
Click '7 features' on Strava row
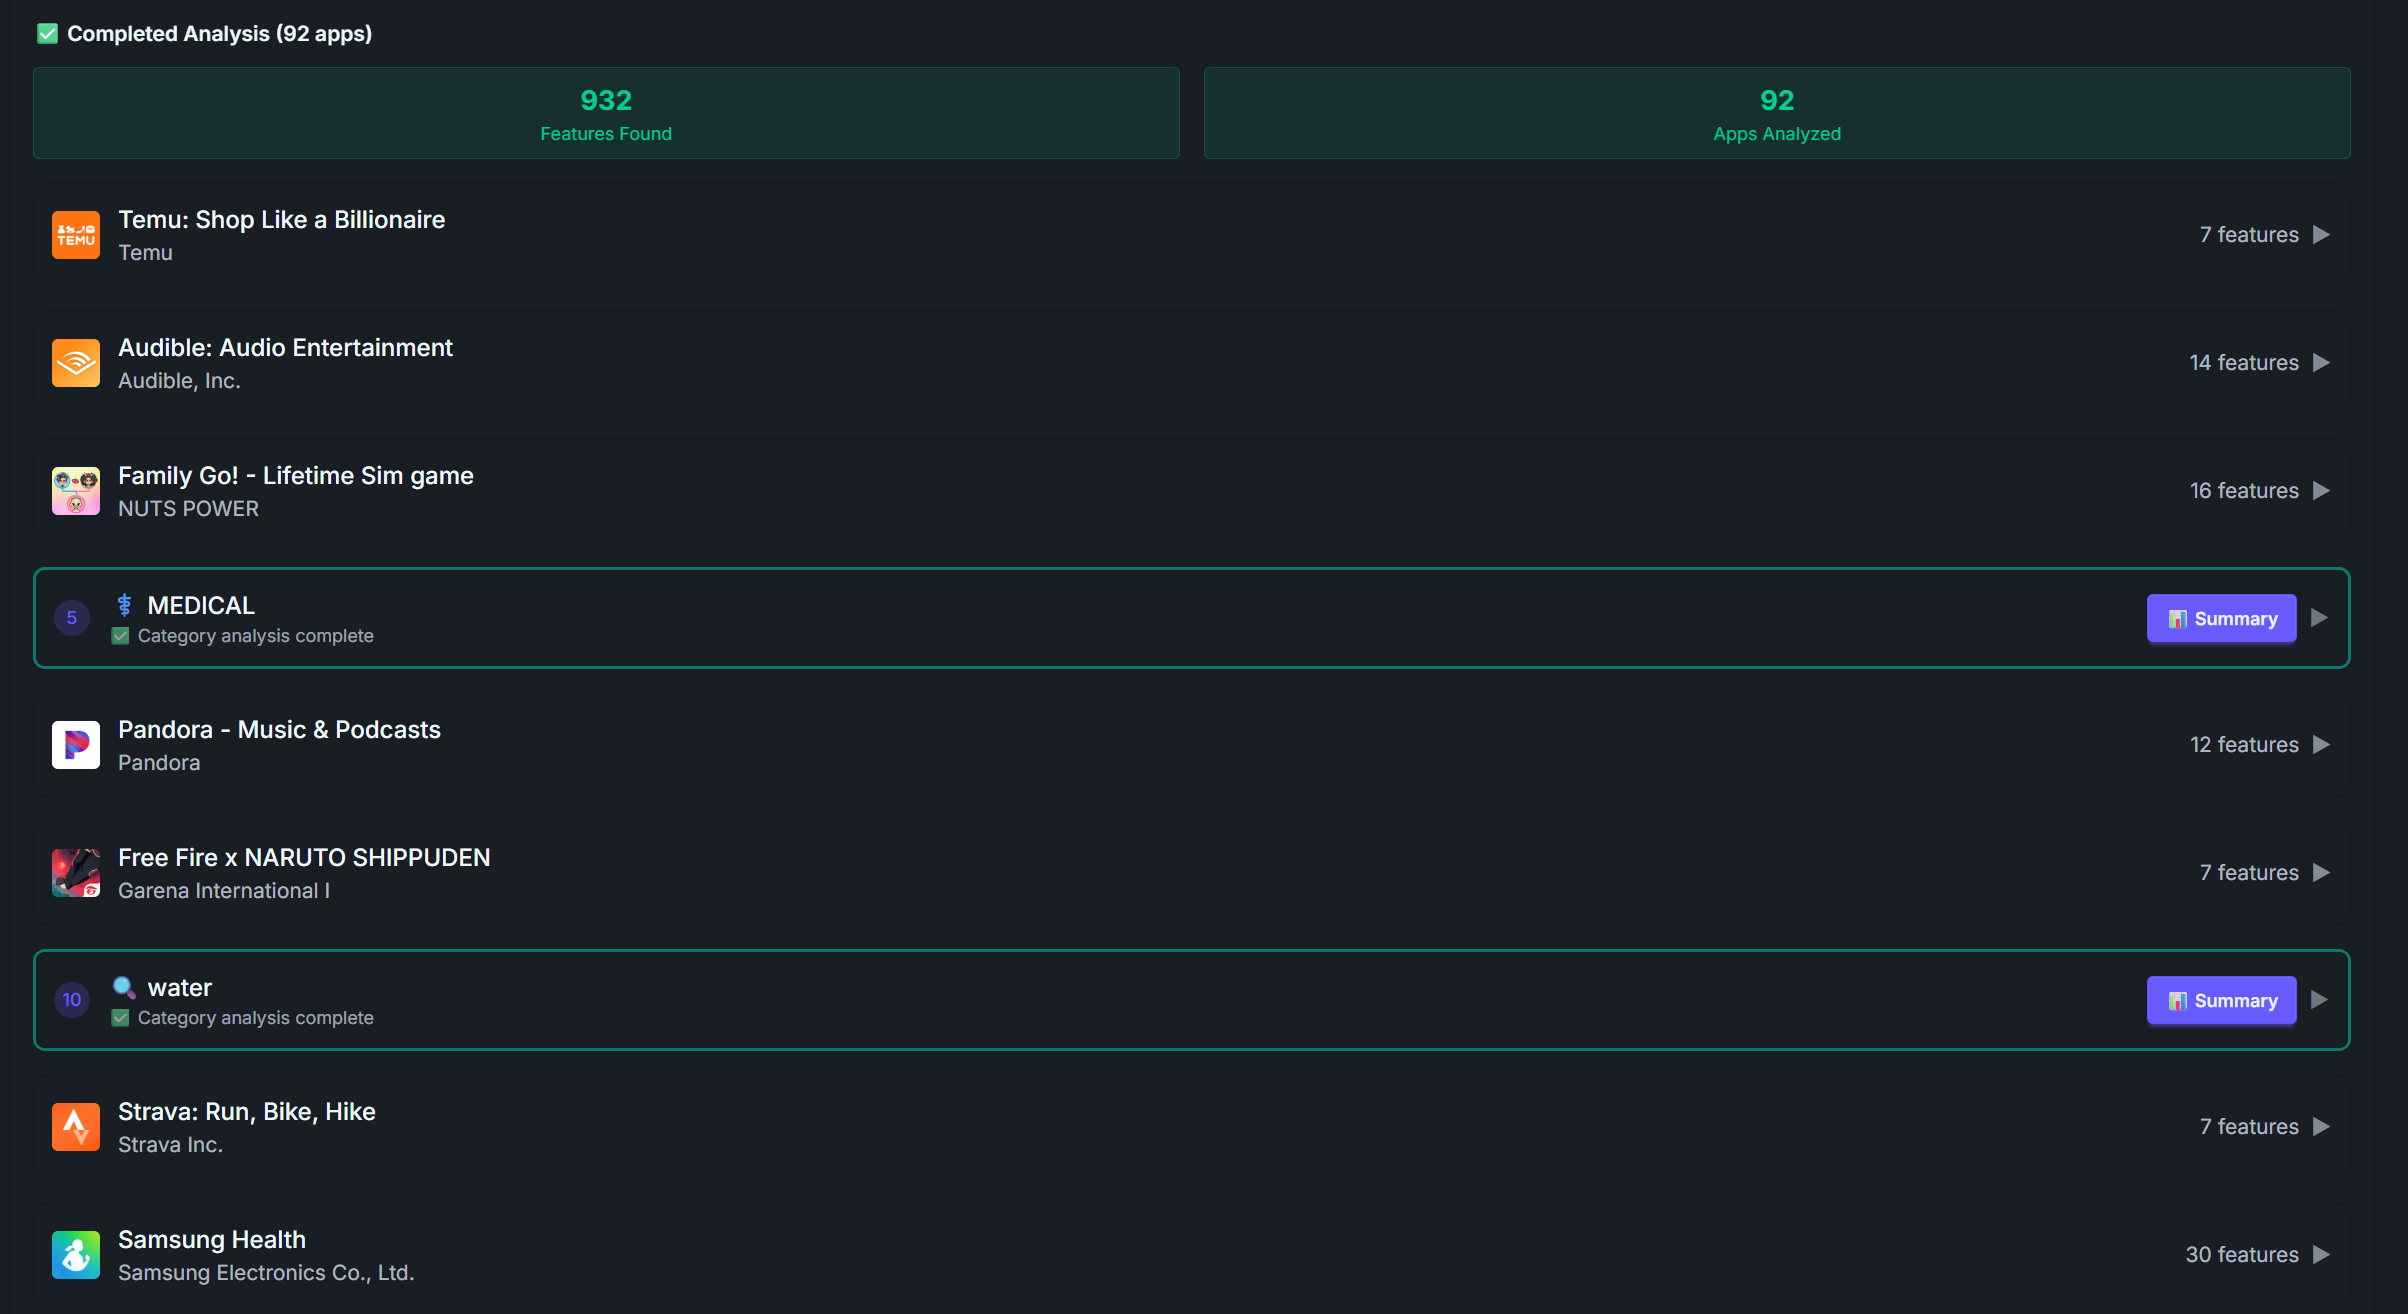[x=2249, y=1127]
